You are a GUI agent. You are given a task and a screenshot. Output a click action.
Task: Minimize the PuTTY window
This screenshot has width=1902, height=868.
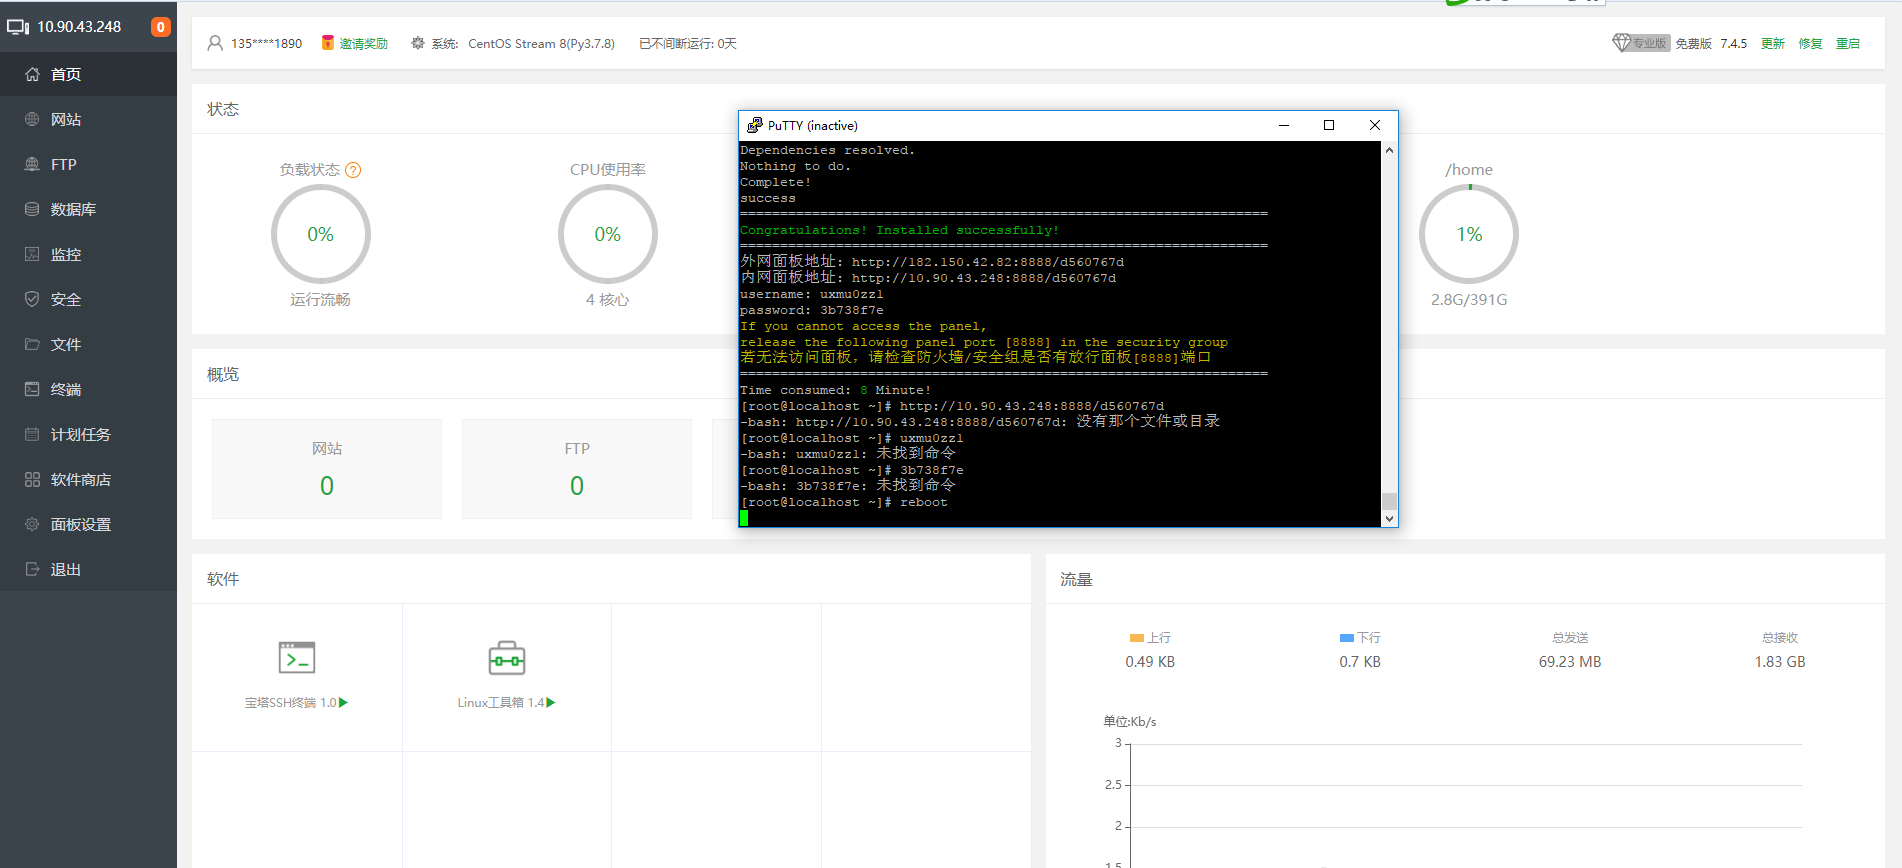1284,125
